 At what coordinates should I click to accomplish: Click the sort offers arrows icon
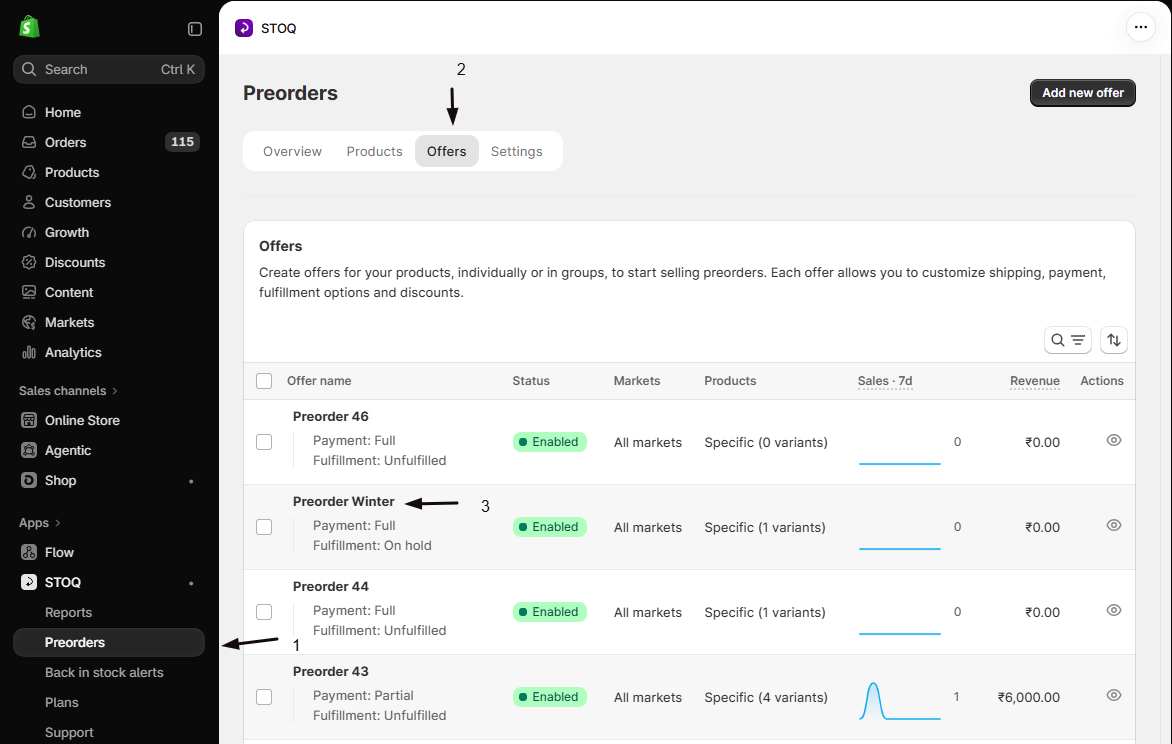coord(1113,340)
